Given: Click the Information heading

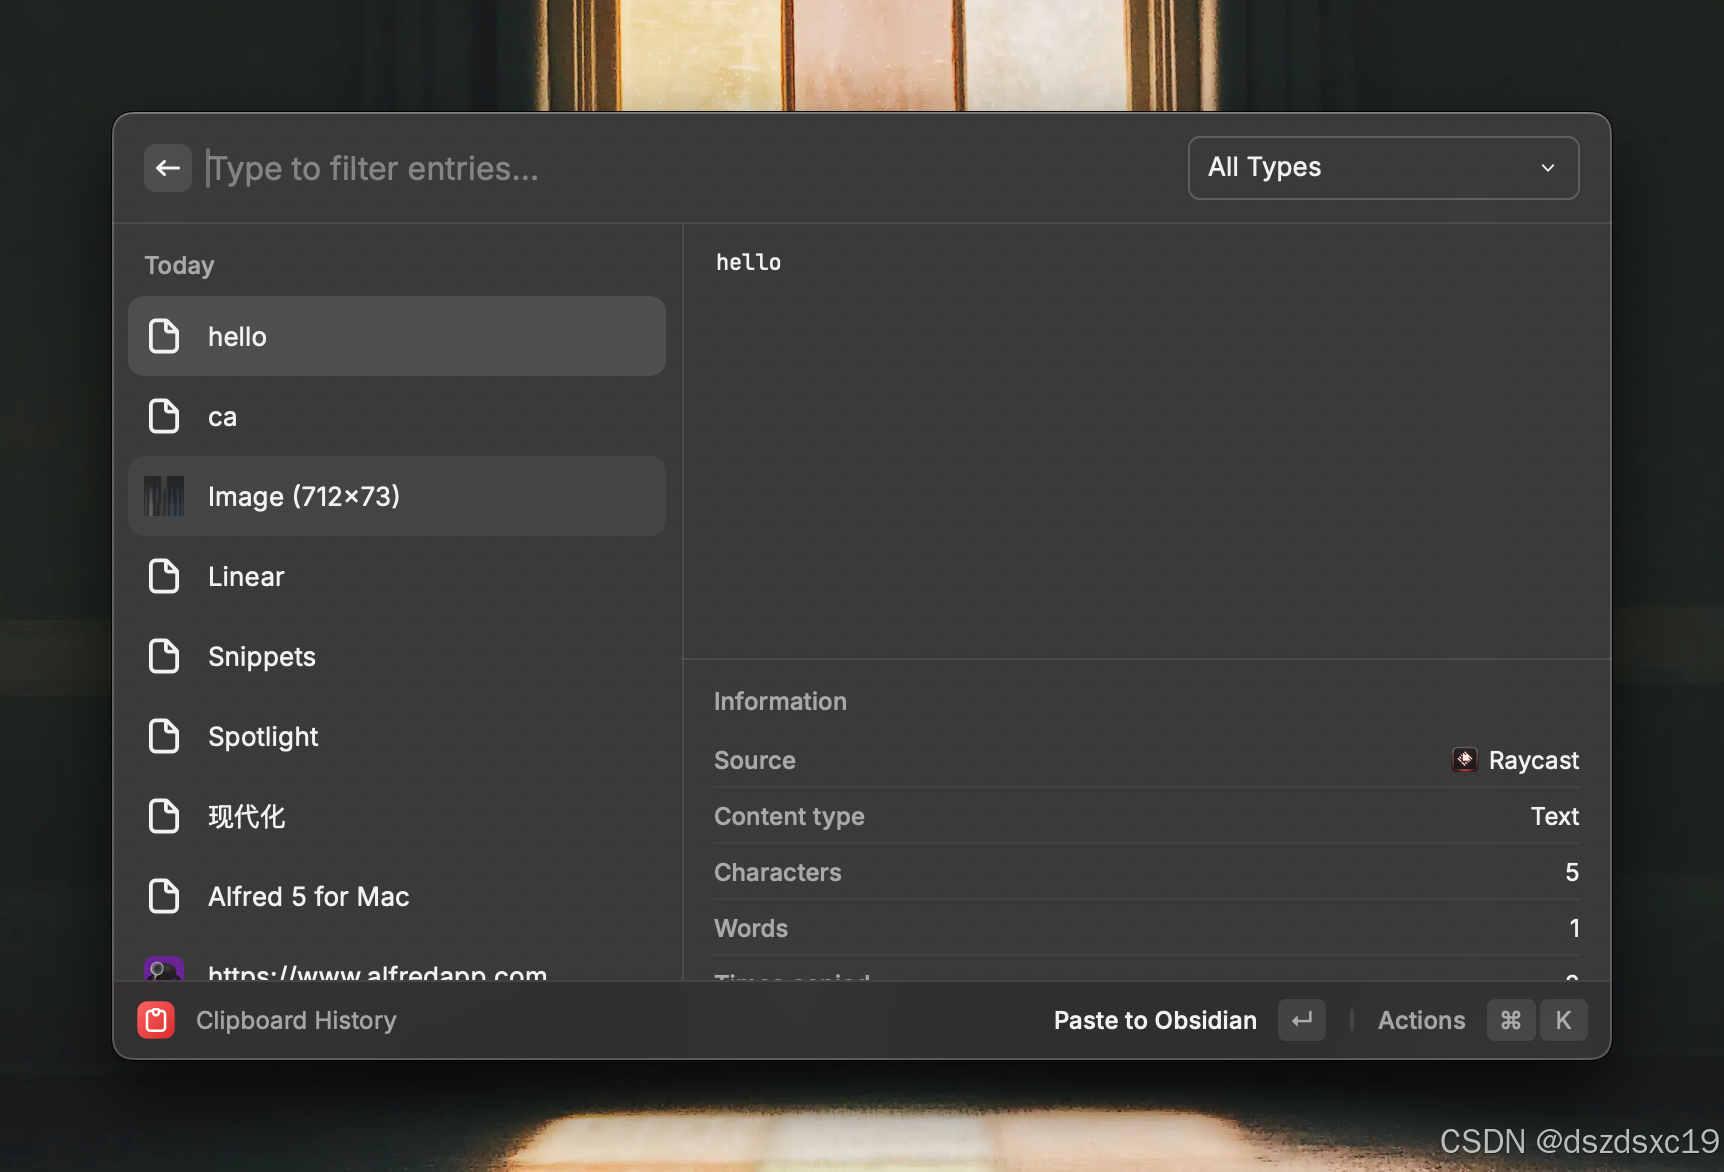Looking at the screenshot, I should [780, 701].
